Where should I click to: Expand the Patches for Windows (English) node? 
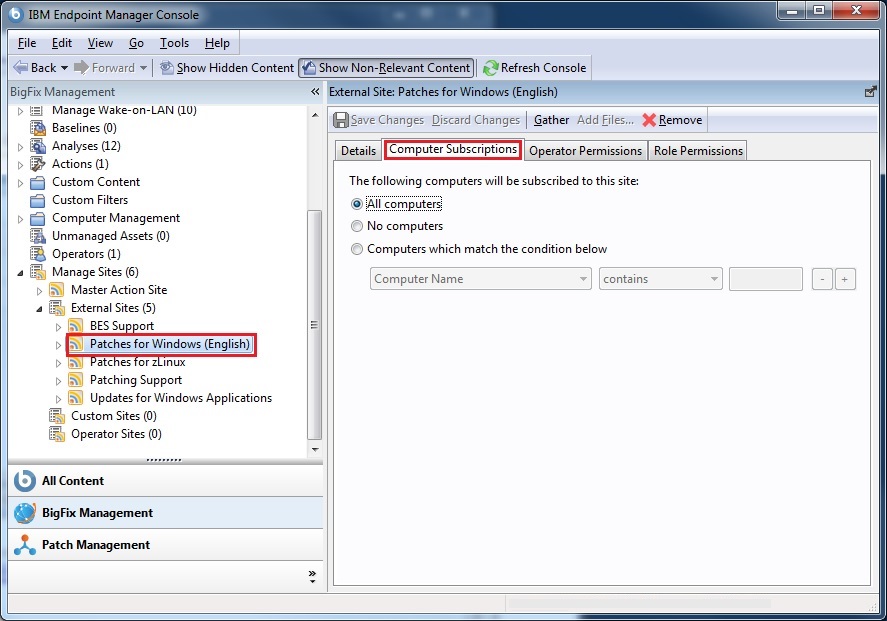[58, 344]
